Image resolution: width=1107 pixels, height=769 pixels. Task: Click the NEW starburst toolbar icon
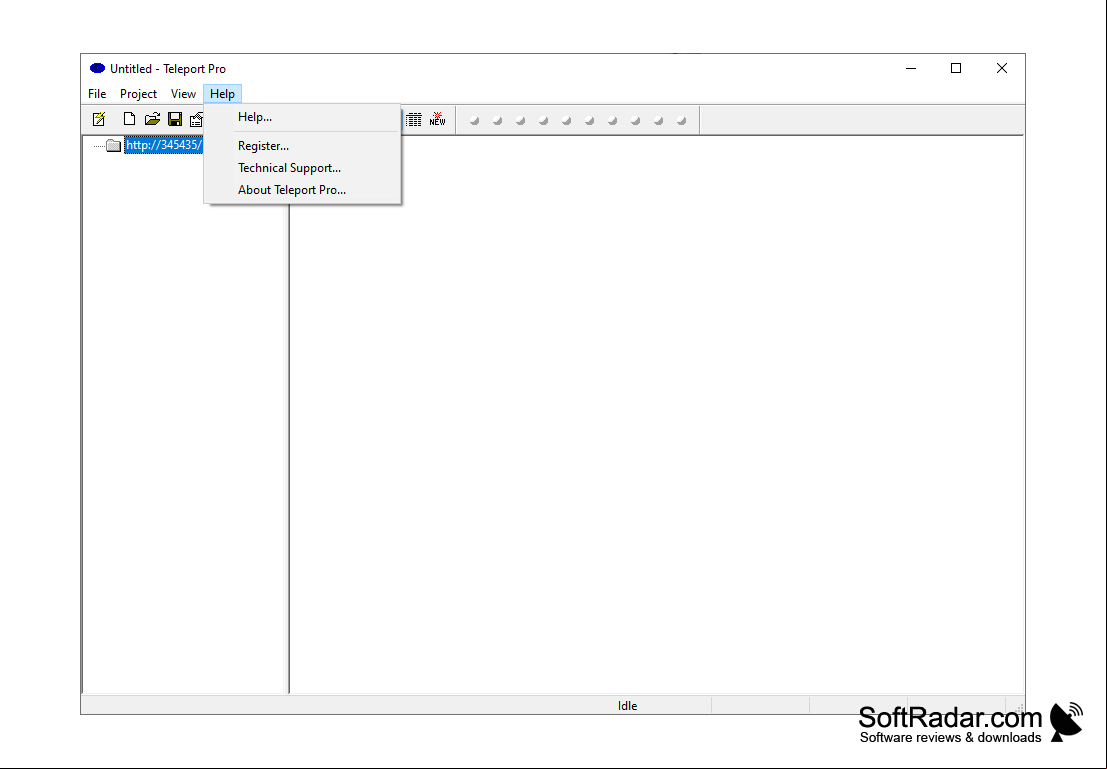438,119
